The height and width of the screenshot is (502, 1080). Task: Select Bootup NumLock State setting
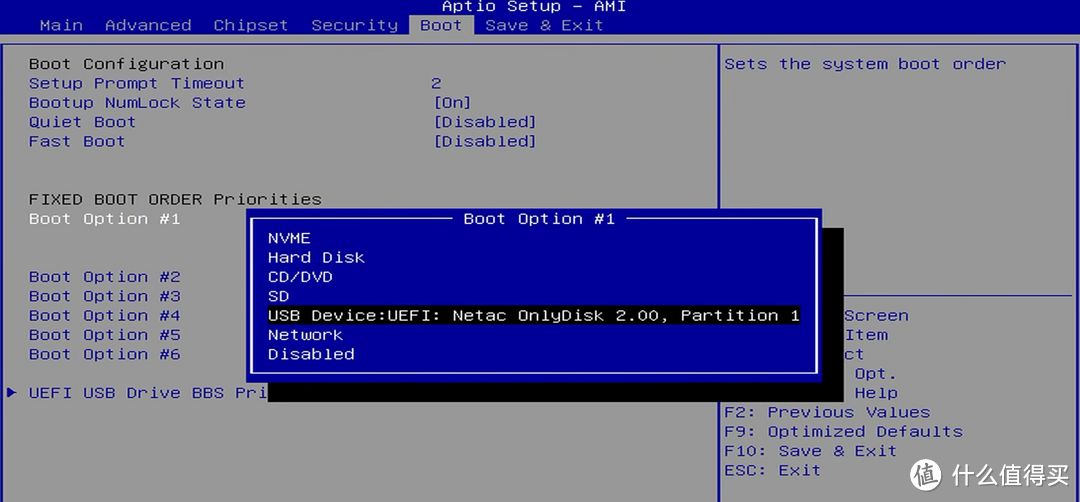[x=137, y=103]
